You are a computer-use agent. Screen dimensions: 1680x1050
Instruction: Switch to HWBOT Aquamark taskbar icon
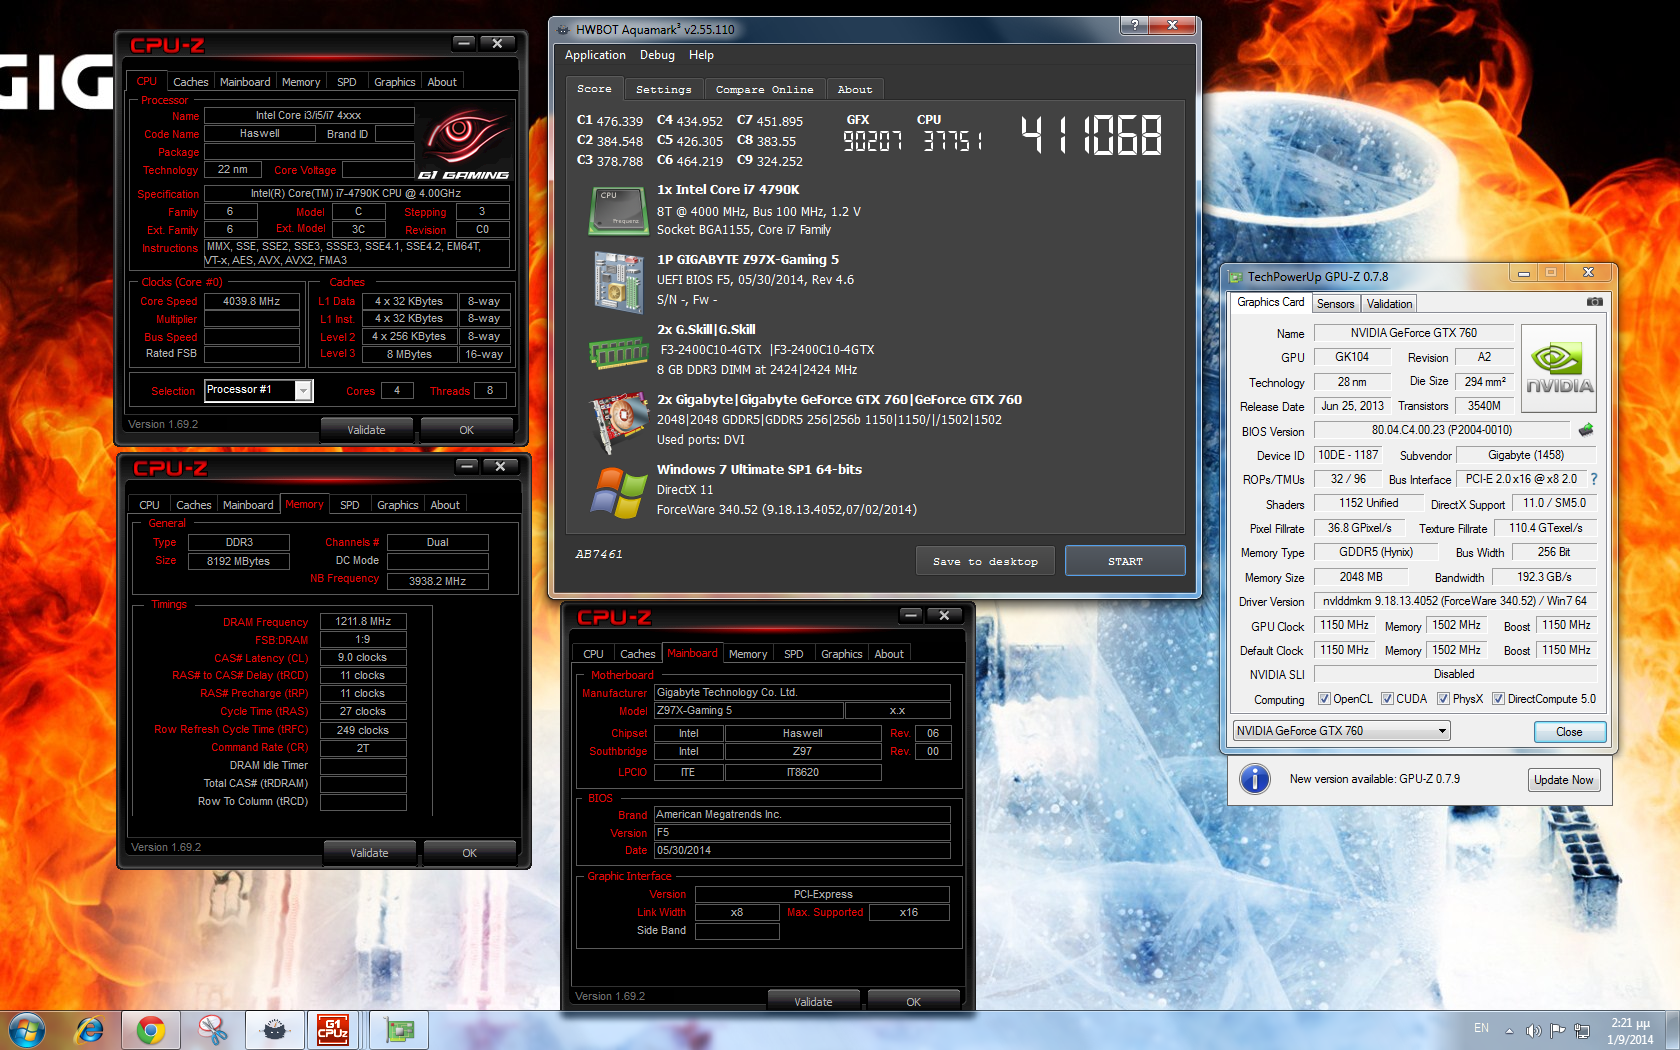pos(273,1029)
